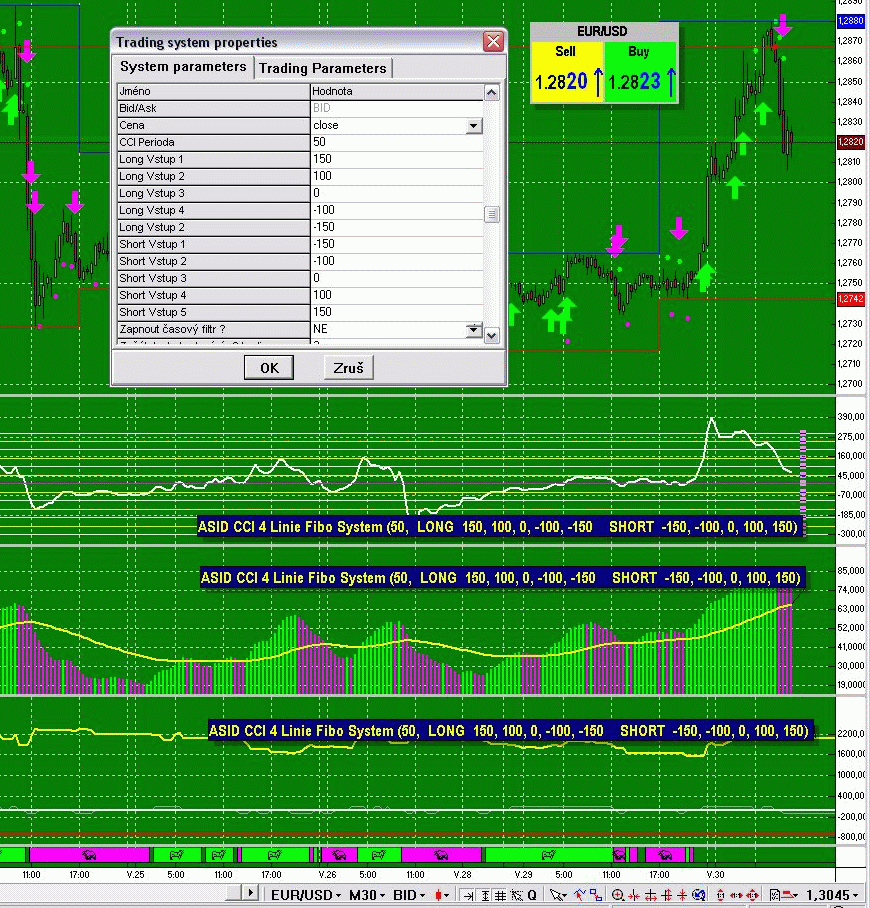Viewport: 870px width, 908px height.
Task: Select the System parameters tab
Action: pyautogui.click(x=182, y=67)
